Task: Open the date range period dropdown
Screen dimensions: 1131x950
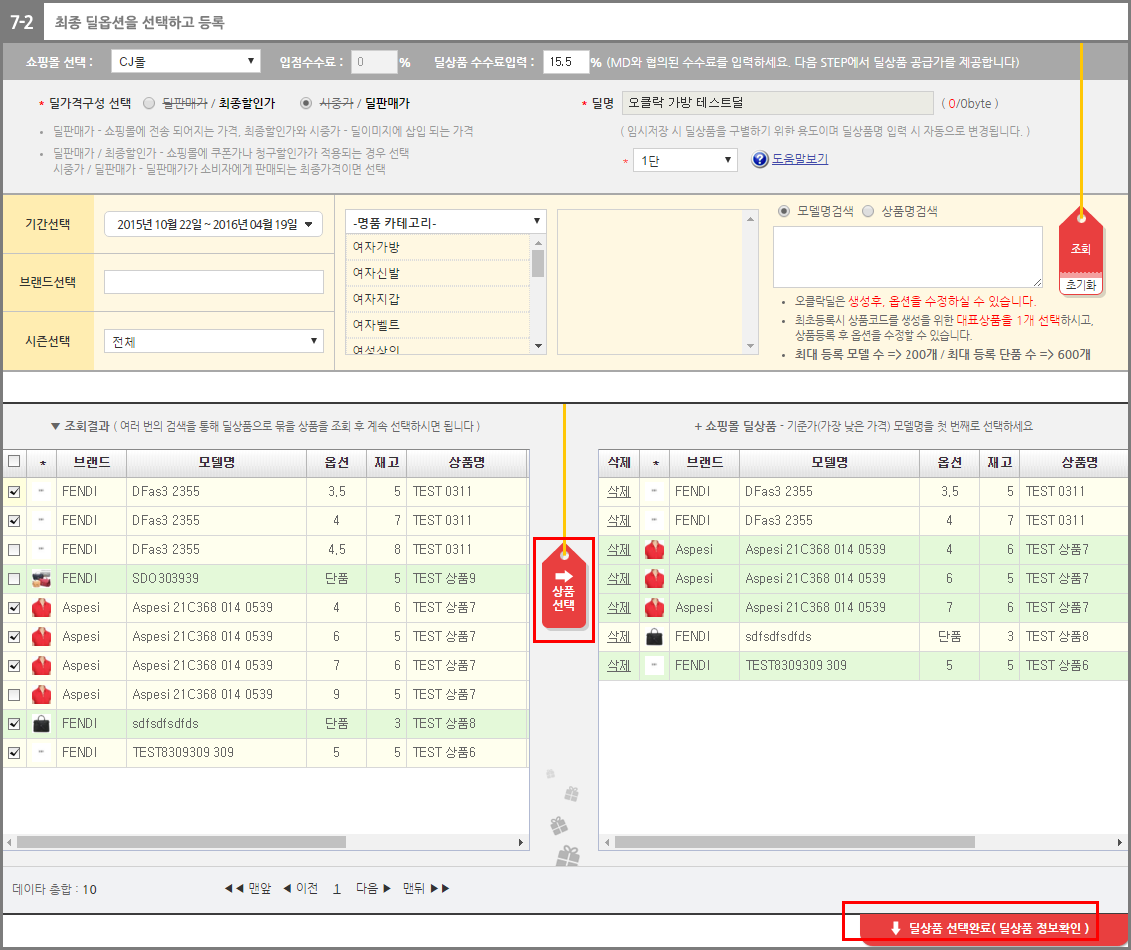Action: tap(214, 225)
